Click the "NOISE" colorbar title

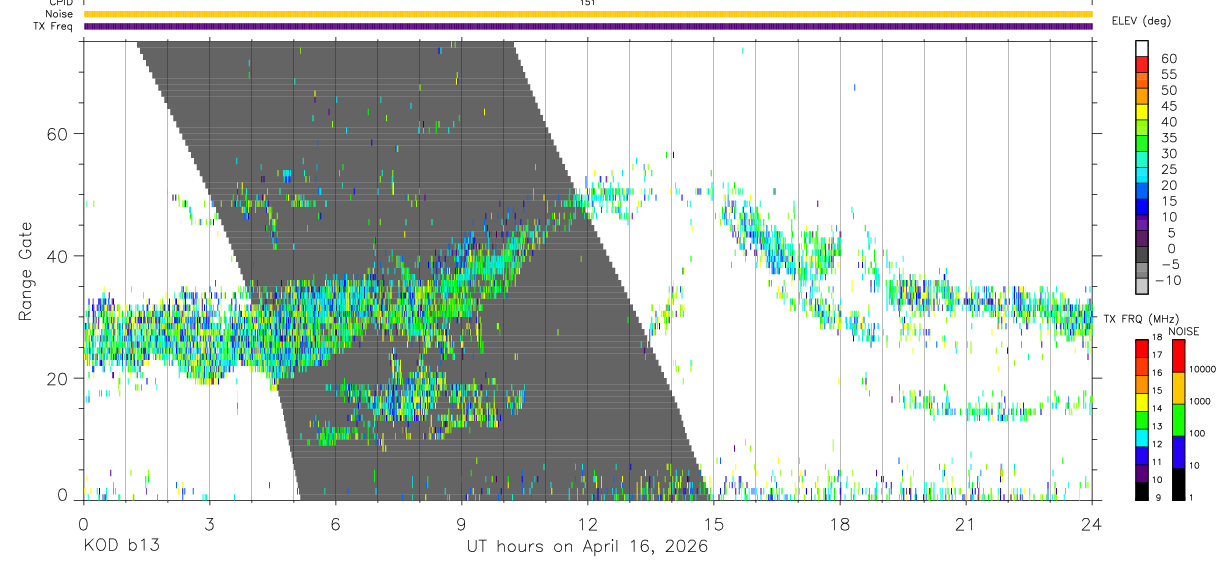pos(1183,331)
